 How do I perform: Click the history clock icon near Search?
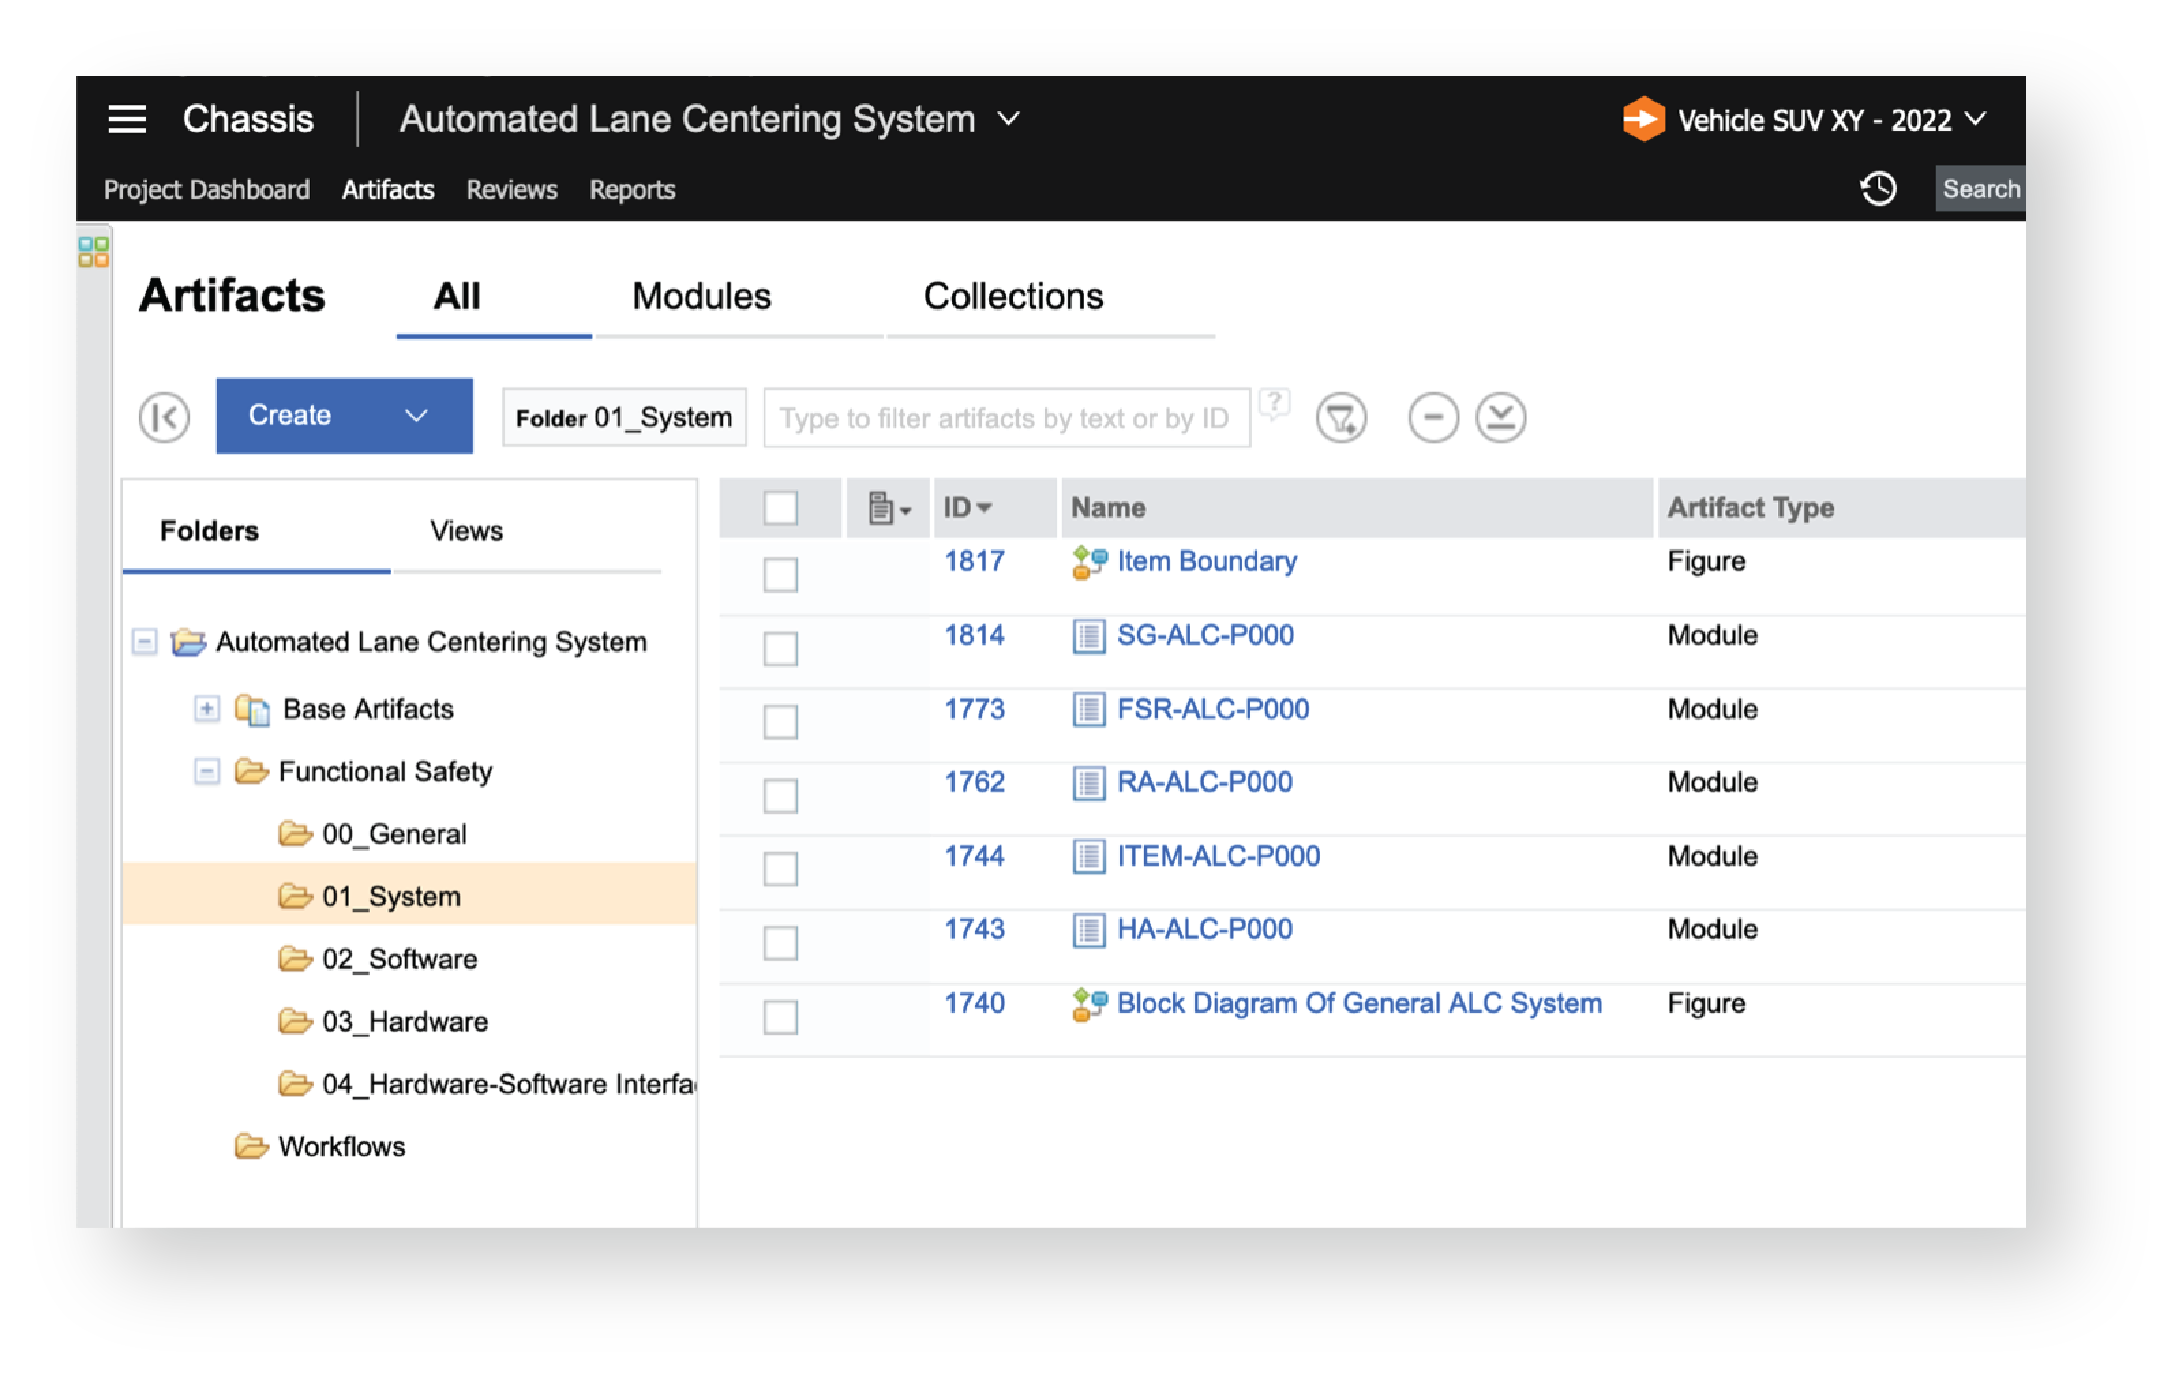pyautogui.click(x=1878, y=188)
